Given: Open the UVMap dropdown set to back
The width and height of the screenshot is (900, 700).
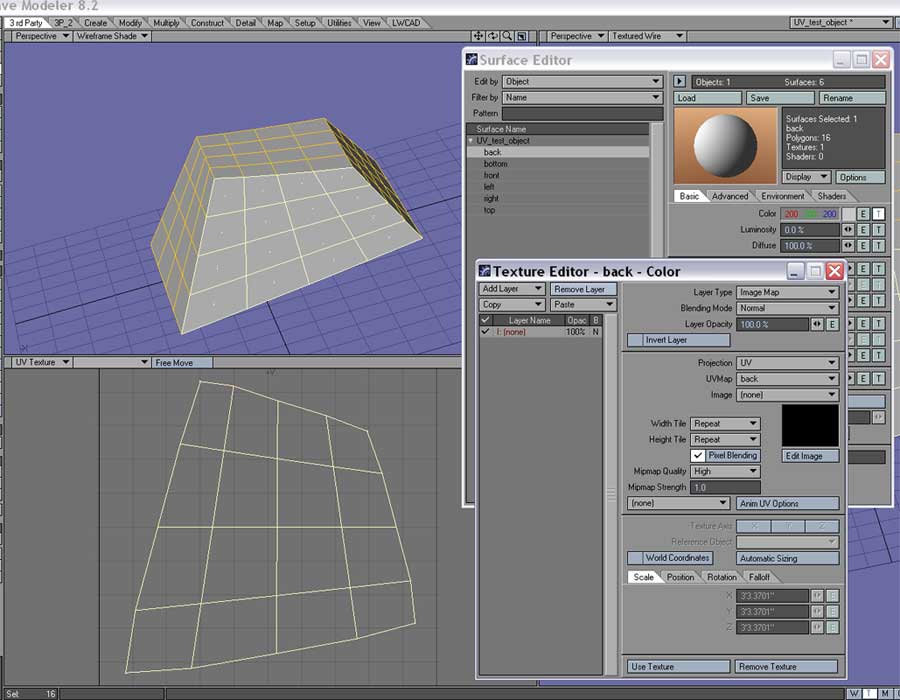Looking at the screenshot, I should [x=788, y=379].
